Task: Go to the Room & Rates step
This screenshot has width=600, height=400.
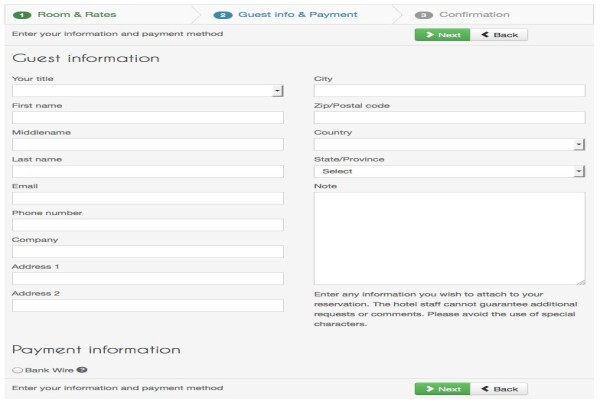Action: [x=77, y=15]
